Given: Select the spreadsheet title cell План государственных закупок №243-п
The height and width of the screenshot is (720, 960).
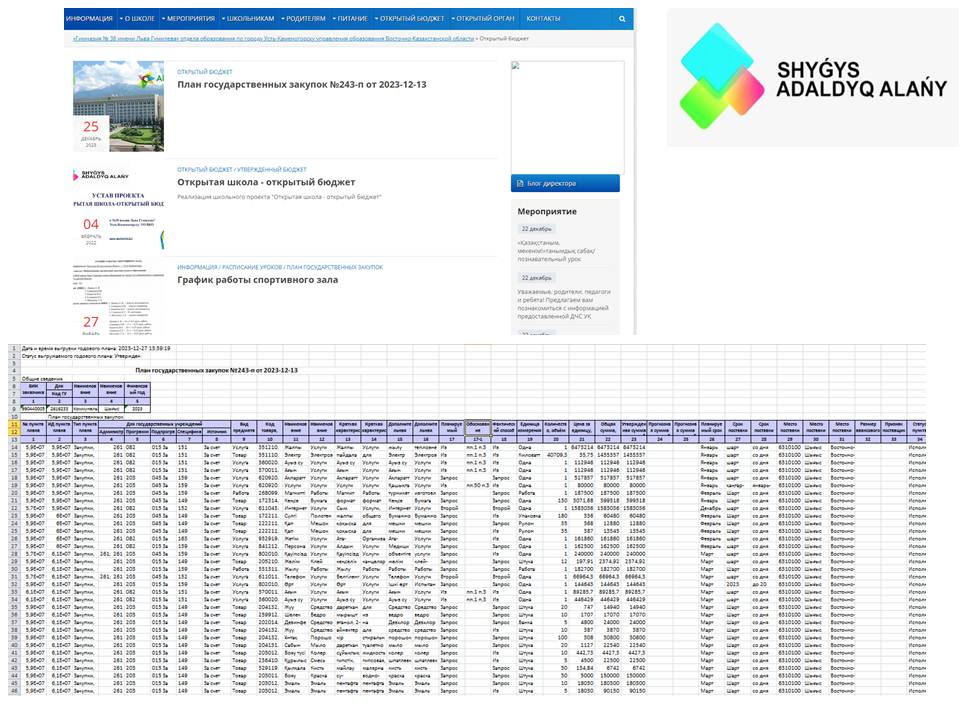Looking at the screenshot, I should coord(217,370).
